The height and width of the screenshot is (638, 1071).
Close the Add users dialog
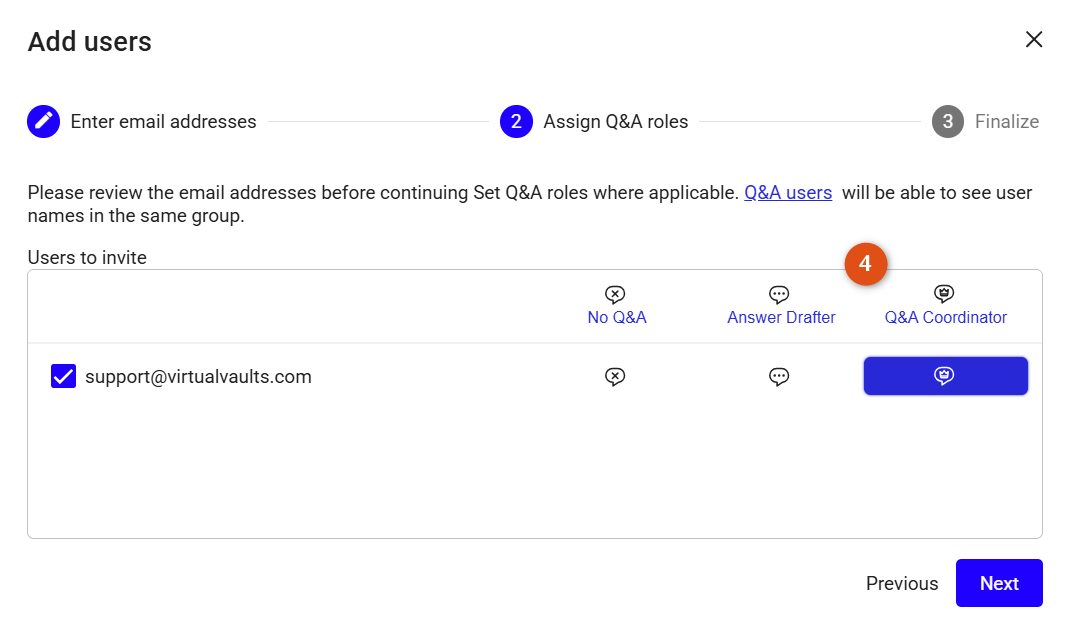[1033, 40]
